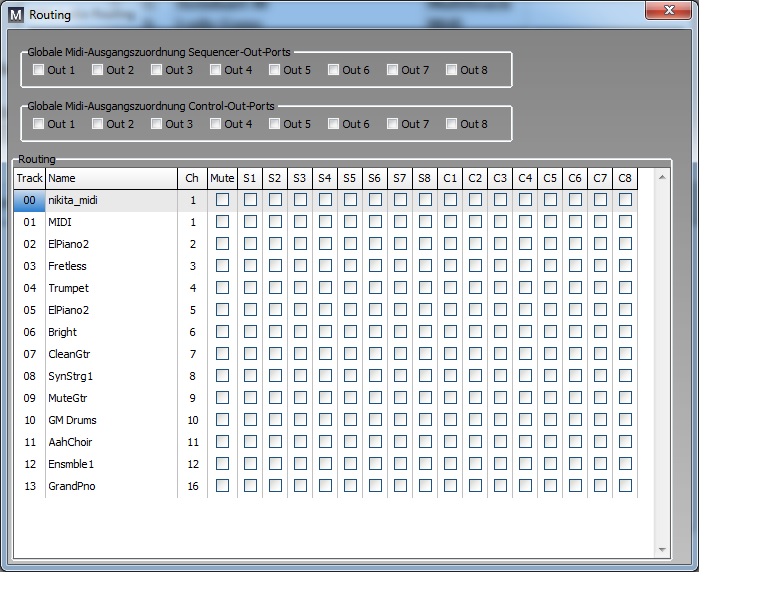The image size is (768, 614).
Task: Click the Mute column header
Action: click(222, 178)
